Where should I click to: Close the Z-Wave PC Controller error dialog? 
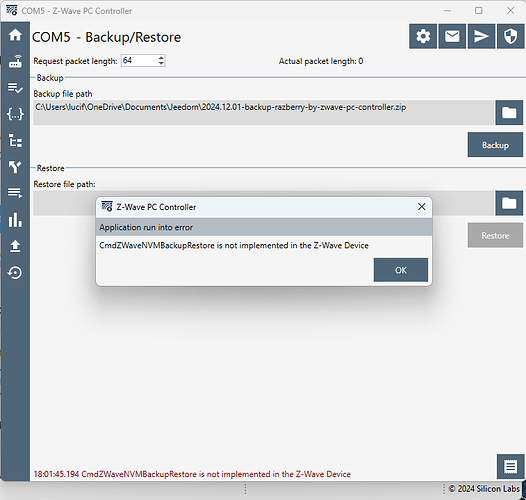coord(422,207)
